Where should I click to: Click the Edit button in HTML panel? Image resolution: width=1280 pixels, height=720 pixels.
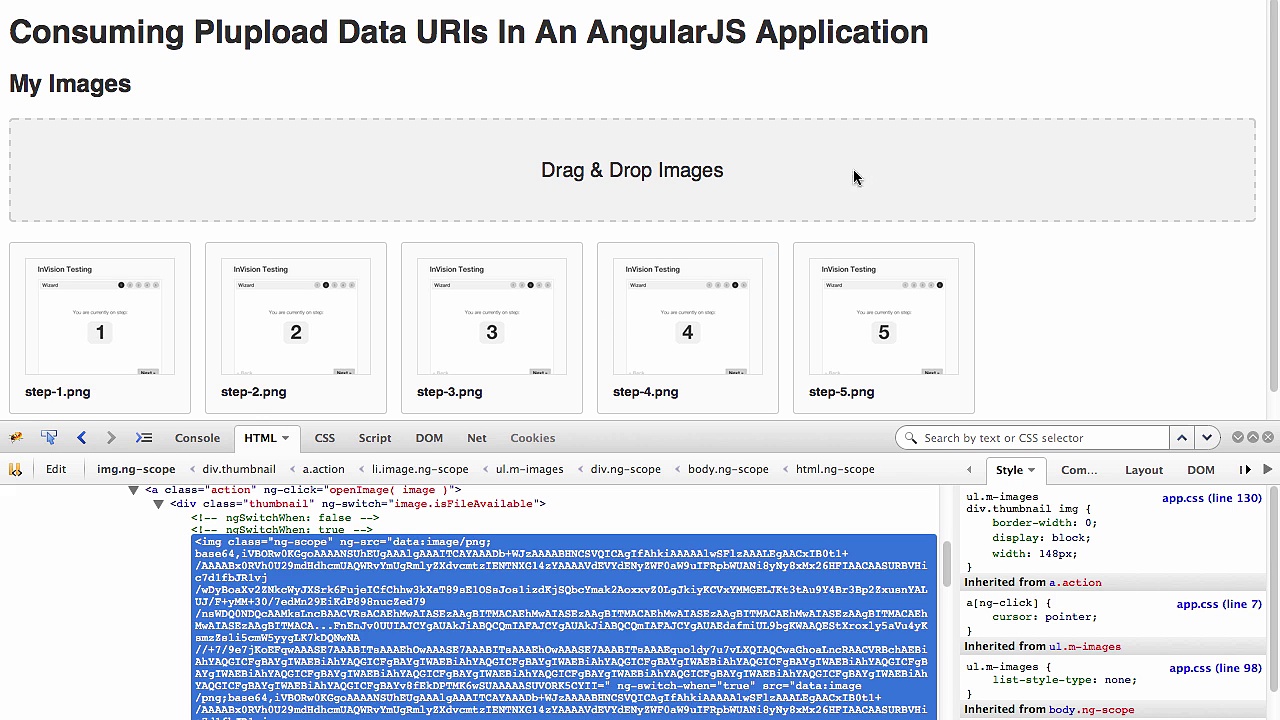point(56,469)
